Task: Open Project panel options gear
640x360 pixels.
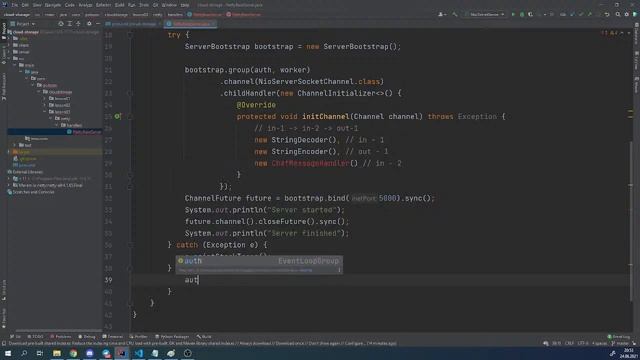Action: click(89, 24)
